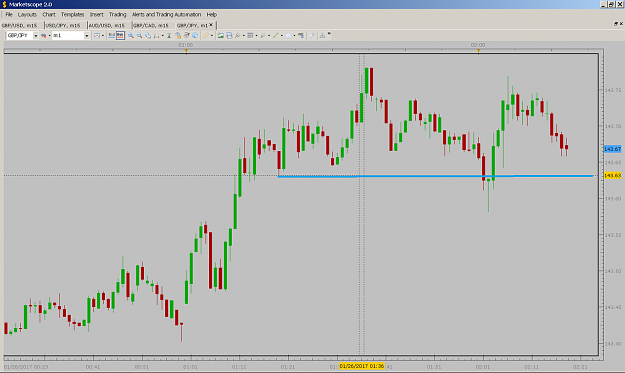
Task: Expand the ruler tool dropdown arrow
Action: [x=212, y=35]
